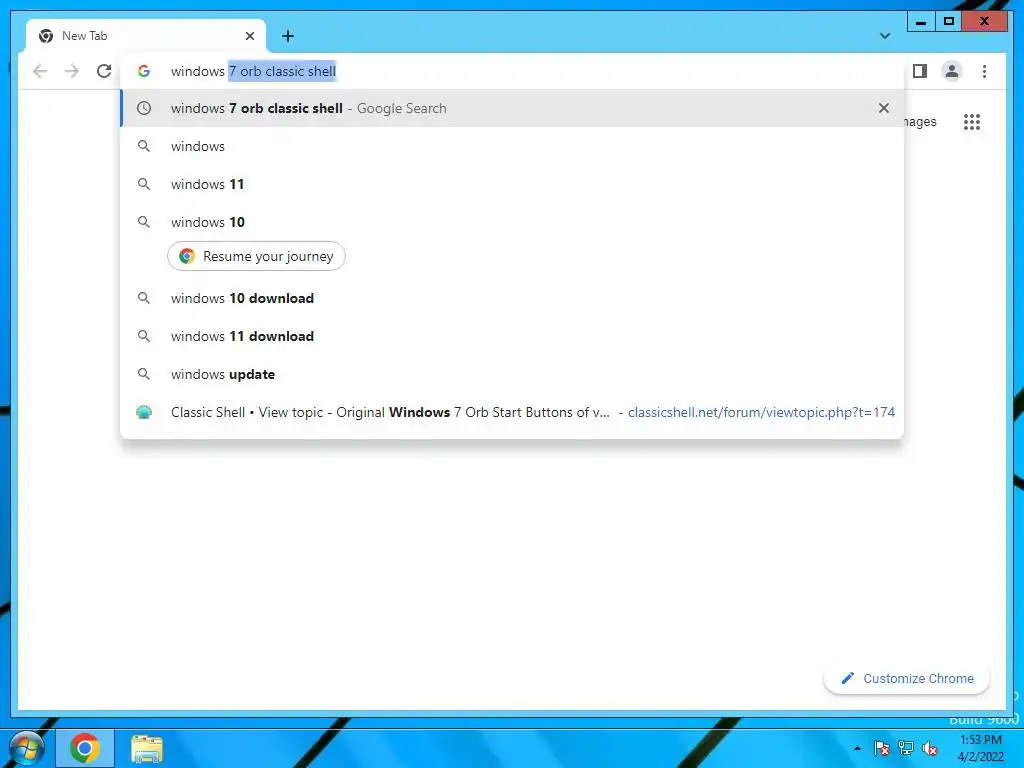Click the network tray icon
Screen dimensions: 1024x768
pyautogui.click(x=906, y=748)
